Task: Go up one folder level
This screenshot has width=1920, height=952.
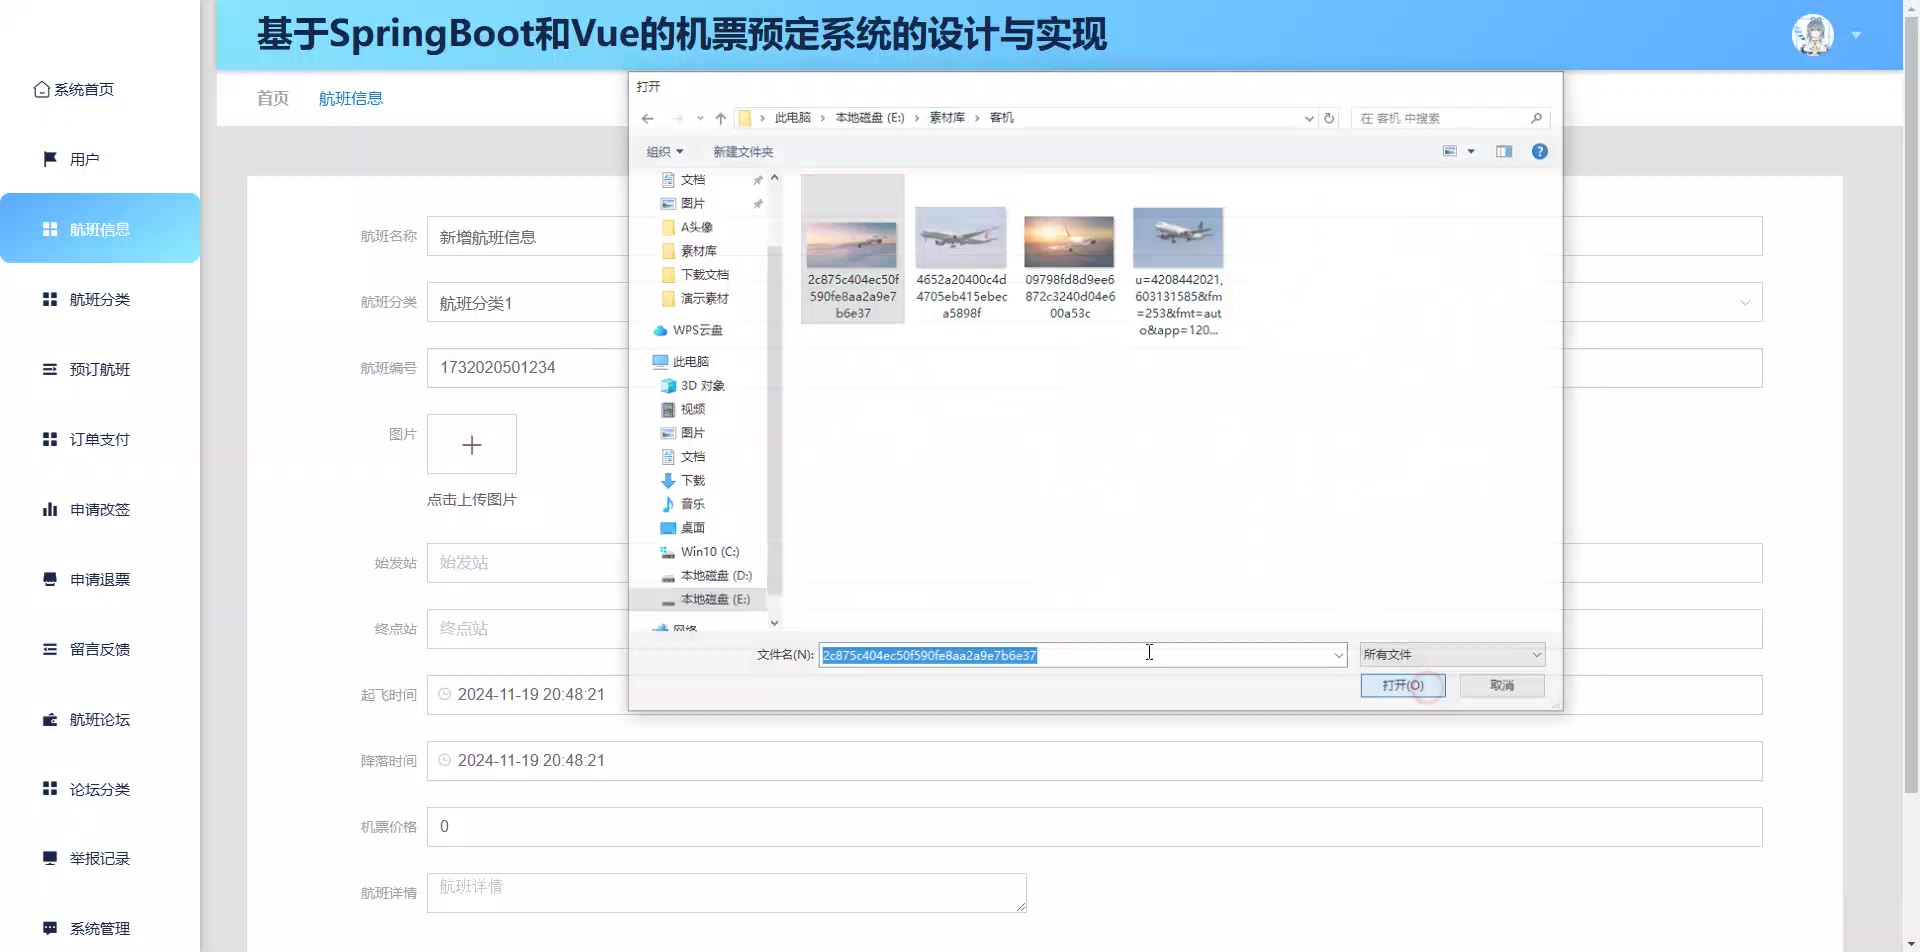Action: tap(720, 118)
